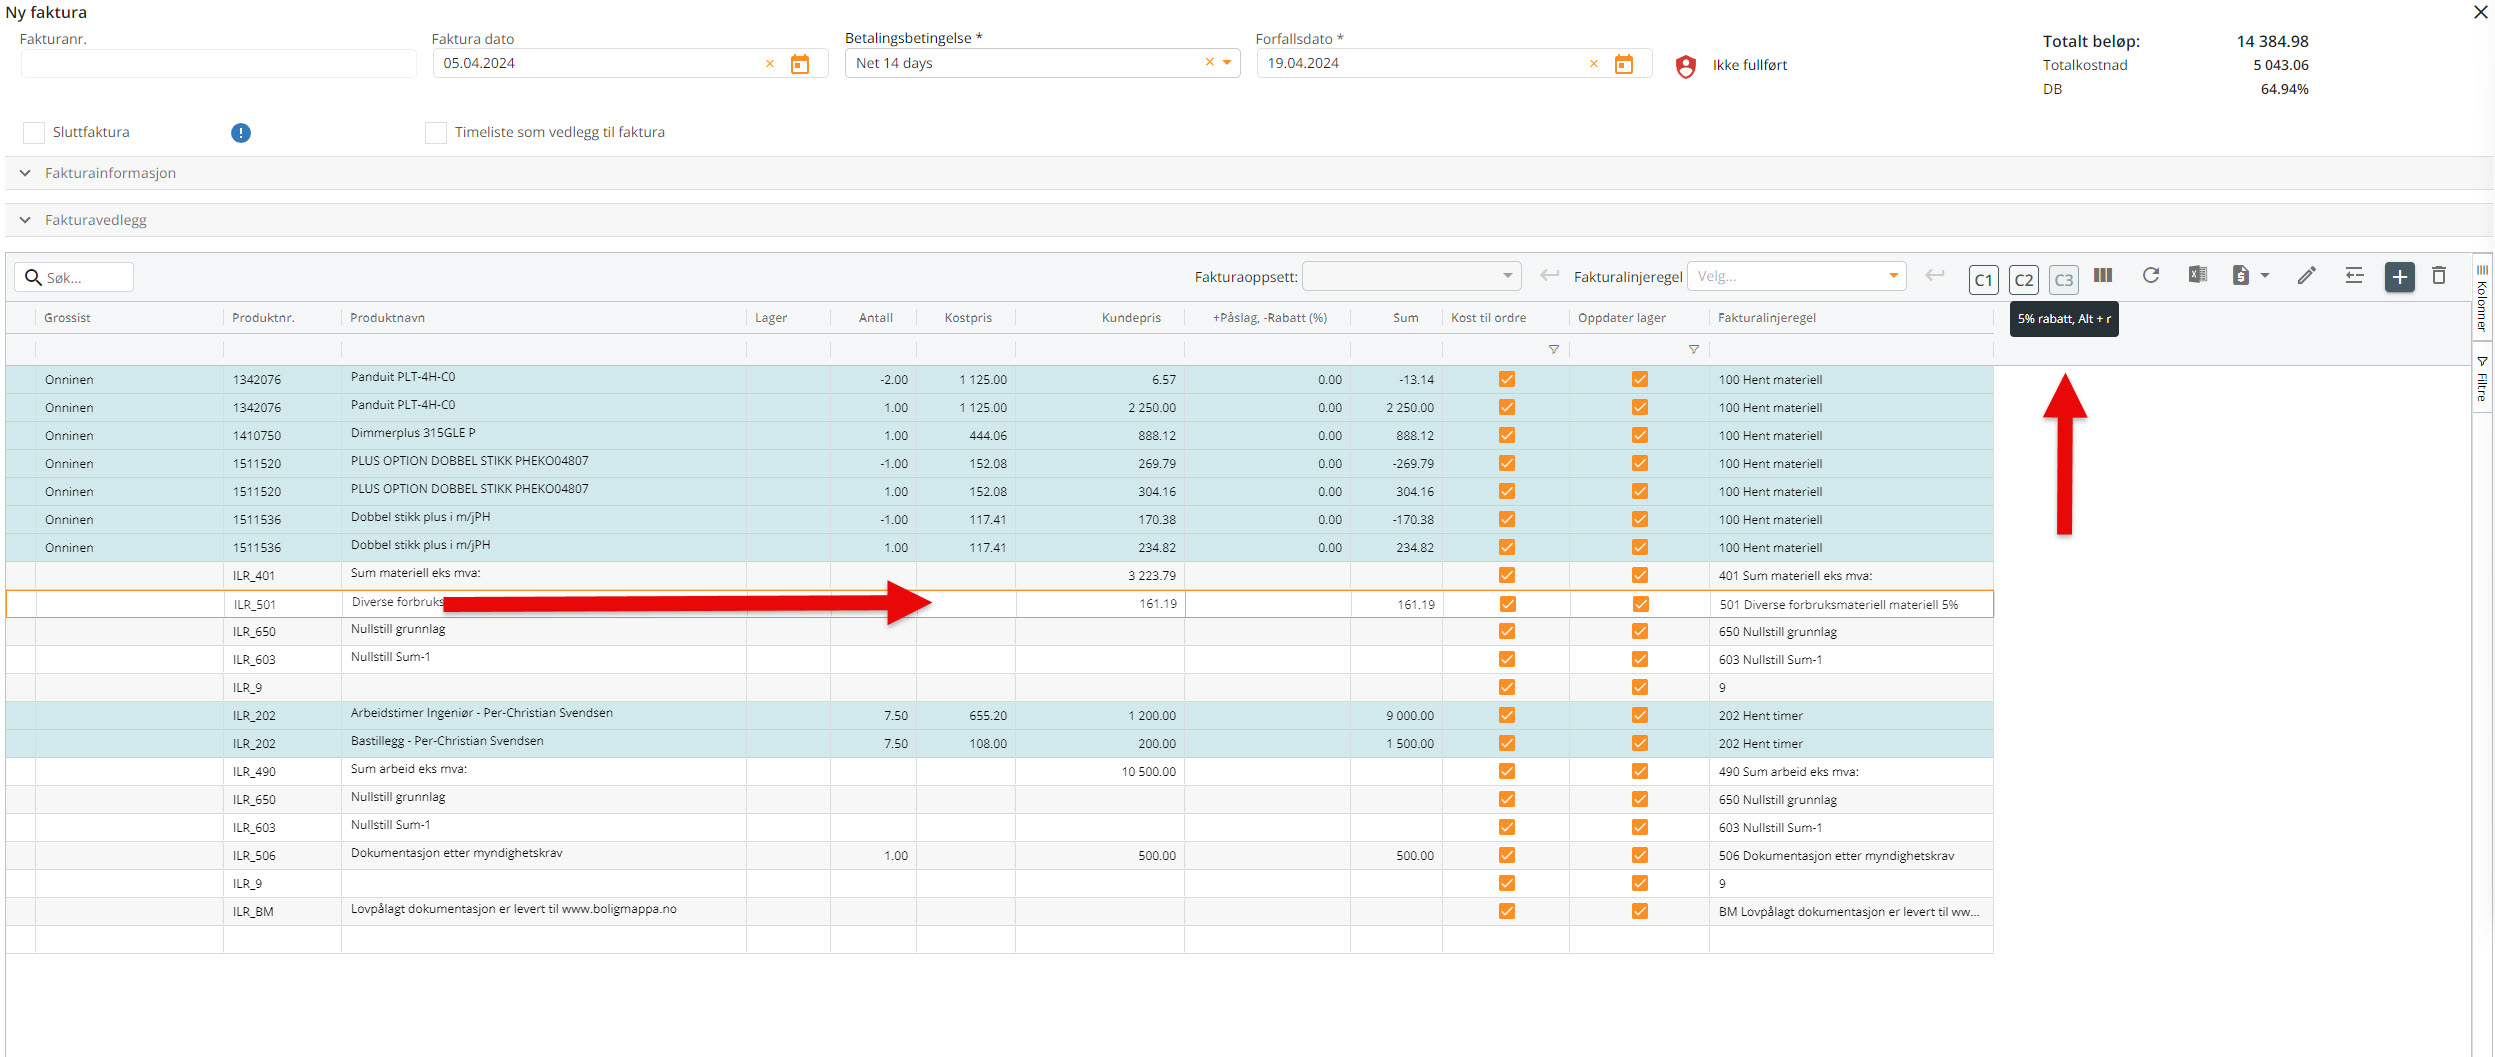The image size is (2495, 1057).
Task: Click Kundepris 3 223.79 in ILR_401 row
Action: pyautogui.click(x=1151, y=575)
